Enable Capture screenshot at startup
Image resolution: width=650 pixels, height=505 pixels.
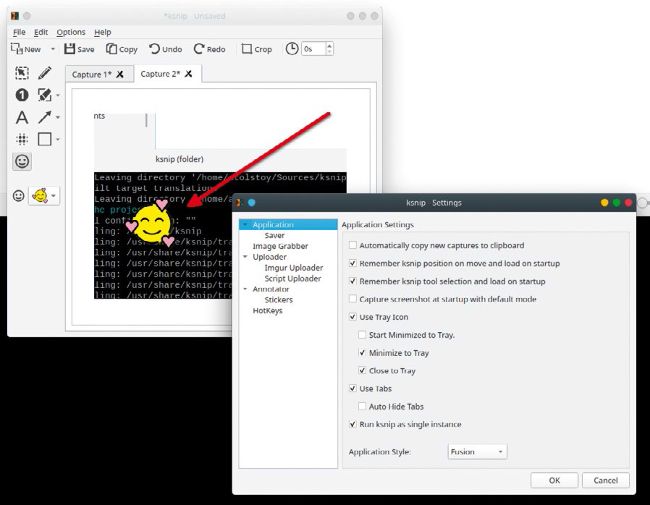tap(353, 299)
